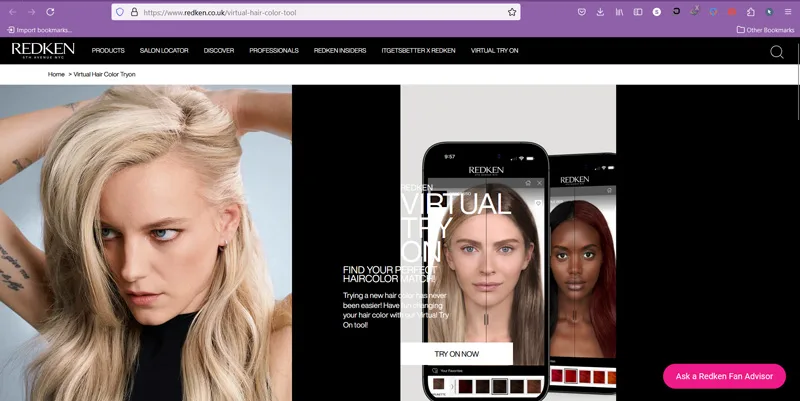This screenshot has height=401, width=800.
Task: Open the site search magnifier icon
Action: click(777, 52)
